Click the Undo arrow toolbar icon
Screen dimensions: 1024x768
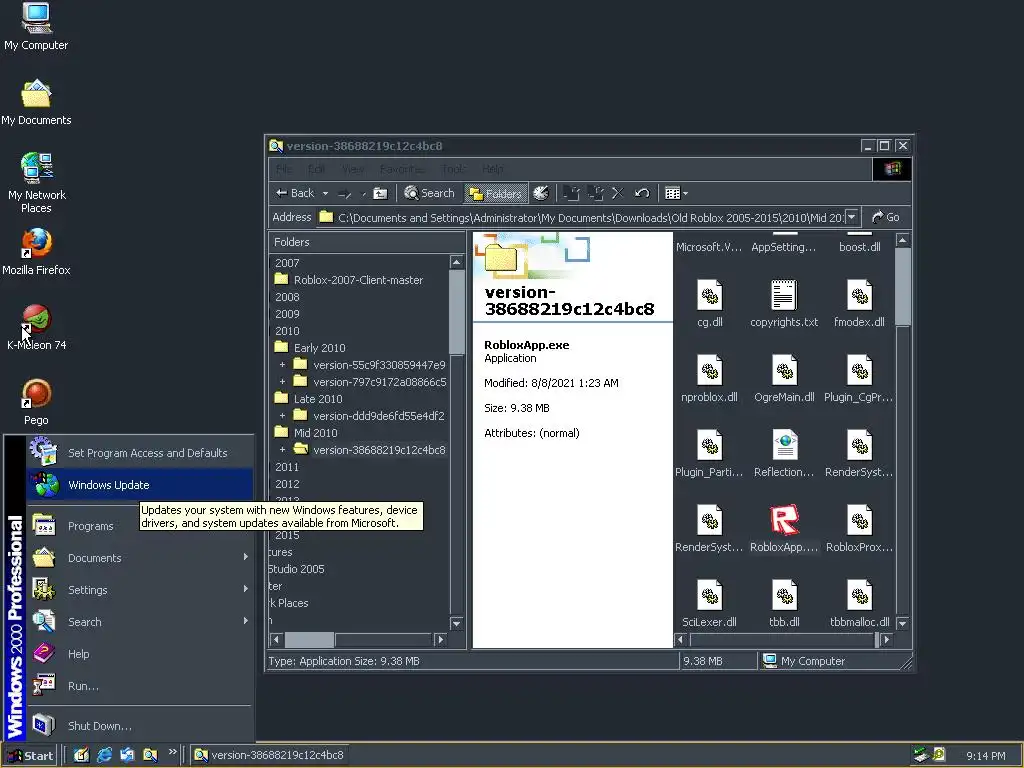[x=642, y=193]
